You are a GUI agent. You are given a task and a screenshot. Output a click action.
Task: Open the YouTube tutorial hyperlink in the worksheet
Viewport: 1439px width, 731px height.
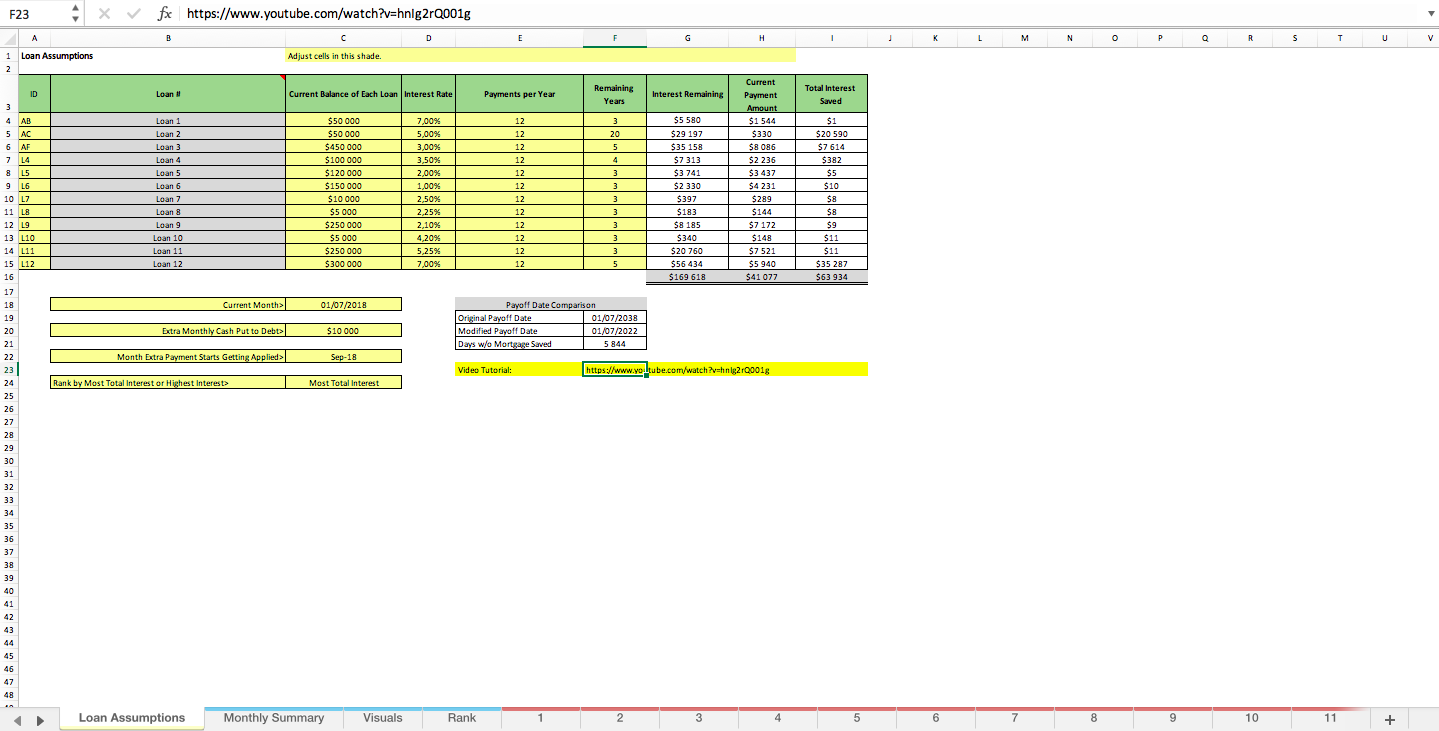(x=677, y=369)
